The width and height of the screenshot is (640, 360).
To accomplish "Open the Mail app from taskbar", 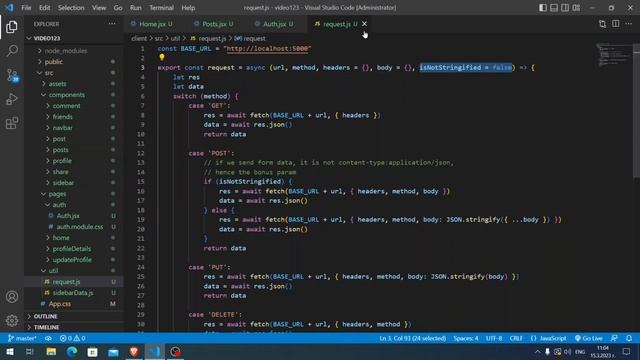I will coord(113,351).
